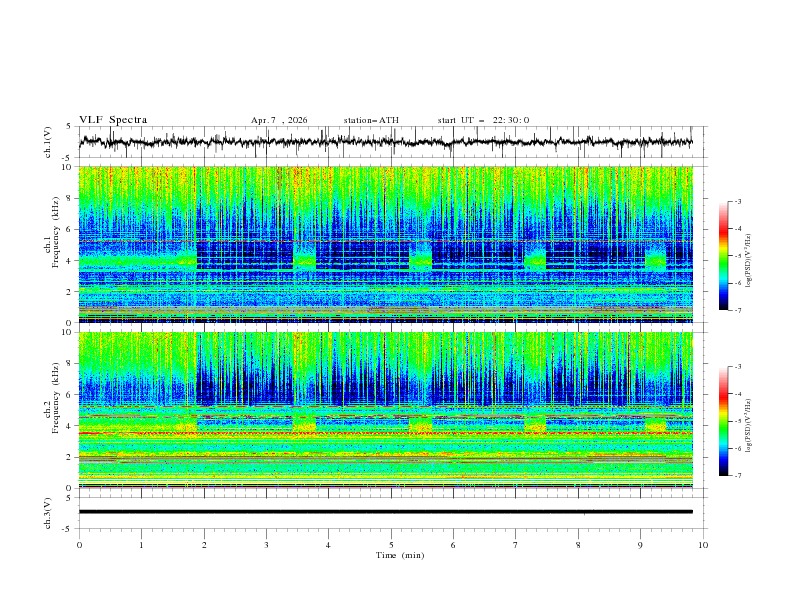Screen dimensions: 792x612
Task: Click the upper PSD color scale bar
Action: coord(723,255)
